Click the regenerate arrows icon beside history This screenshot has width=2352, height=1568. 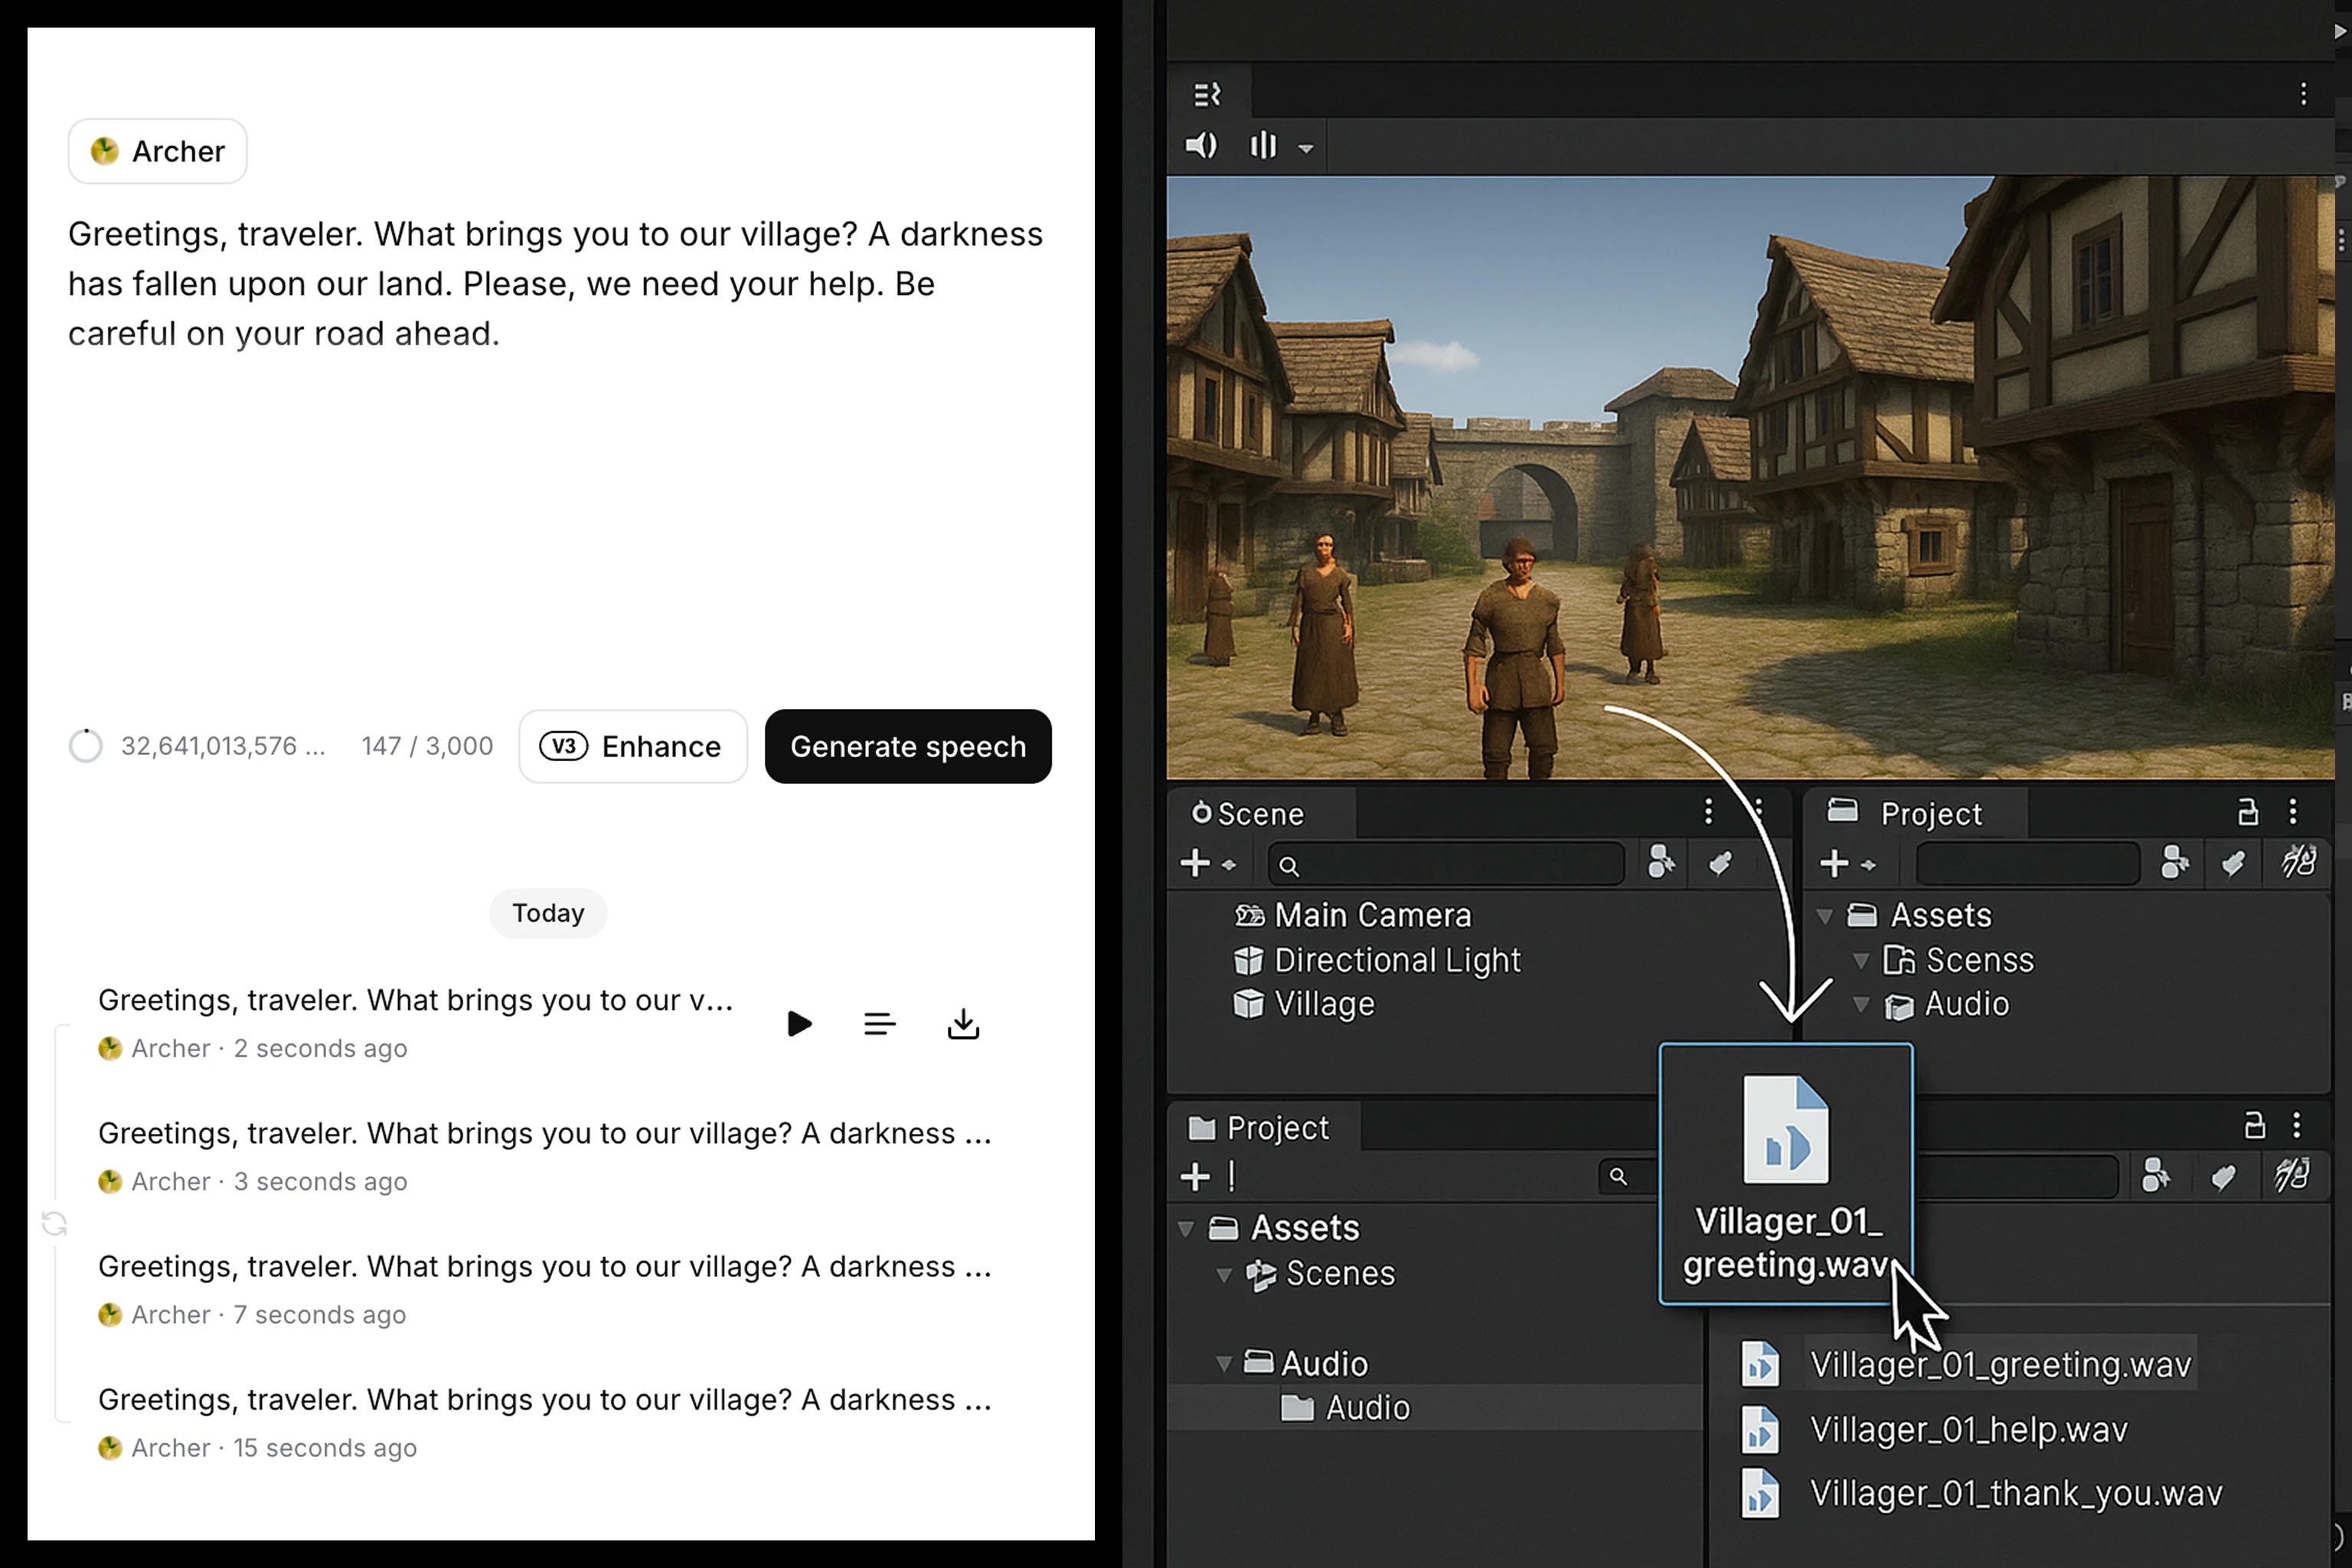pyautogui.click(x=54, y=1223)
